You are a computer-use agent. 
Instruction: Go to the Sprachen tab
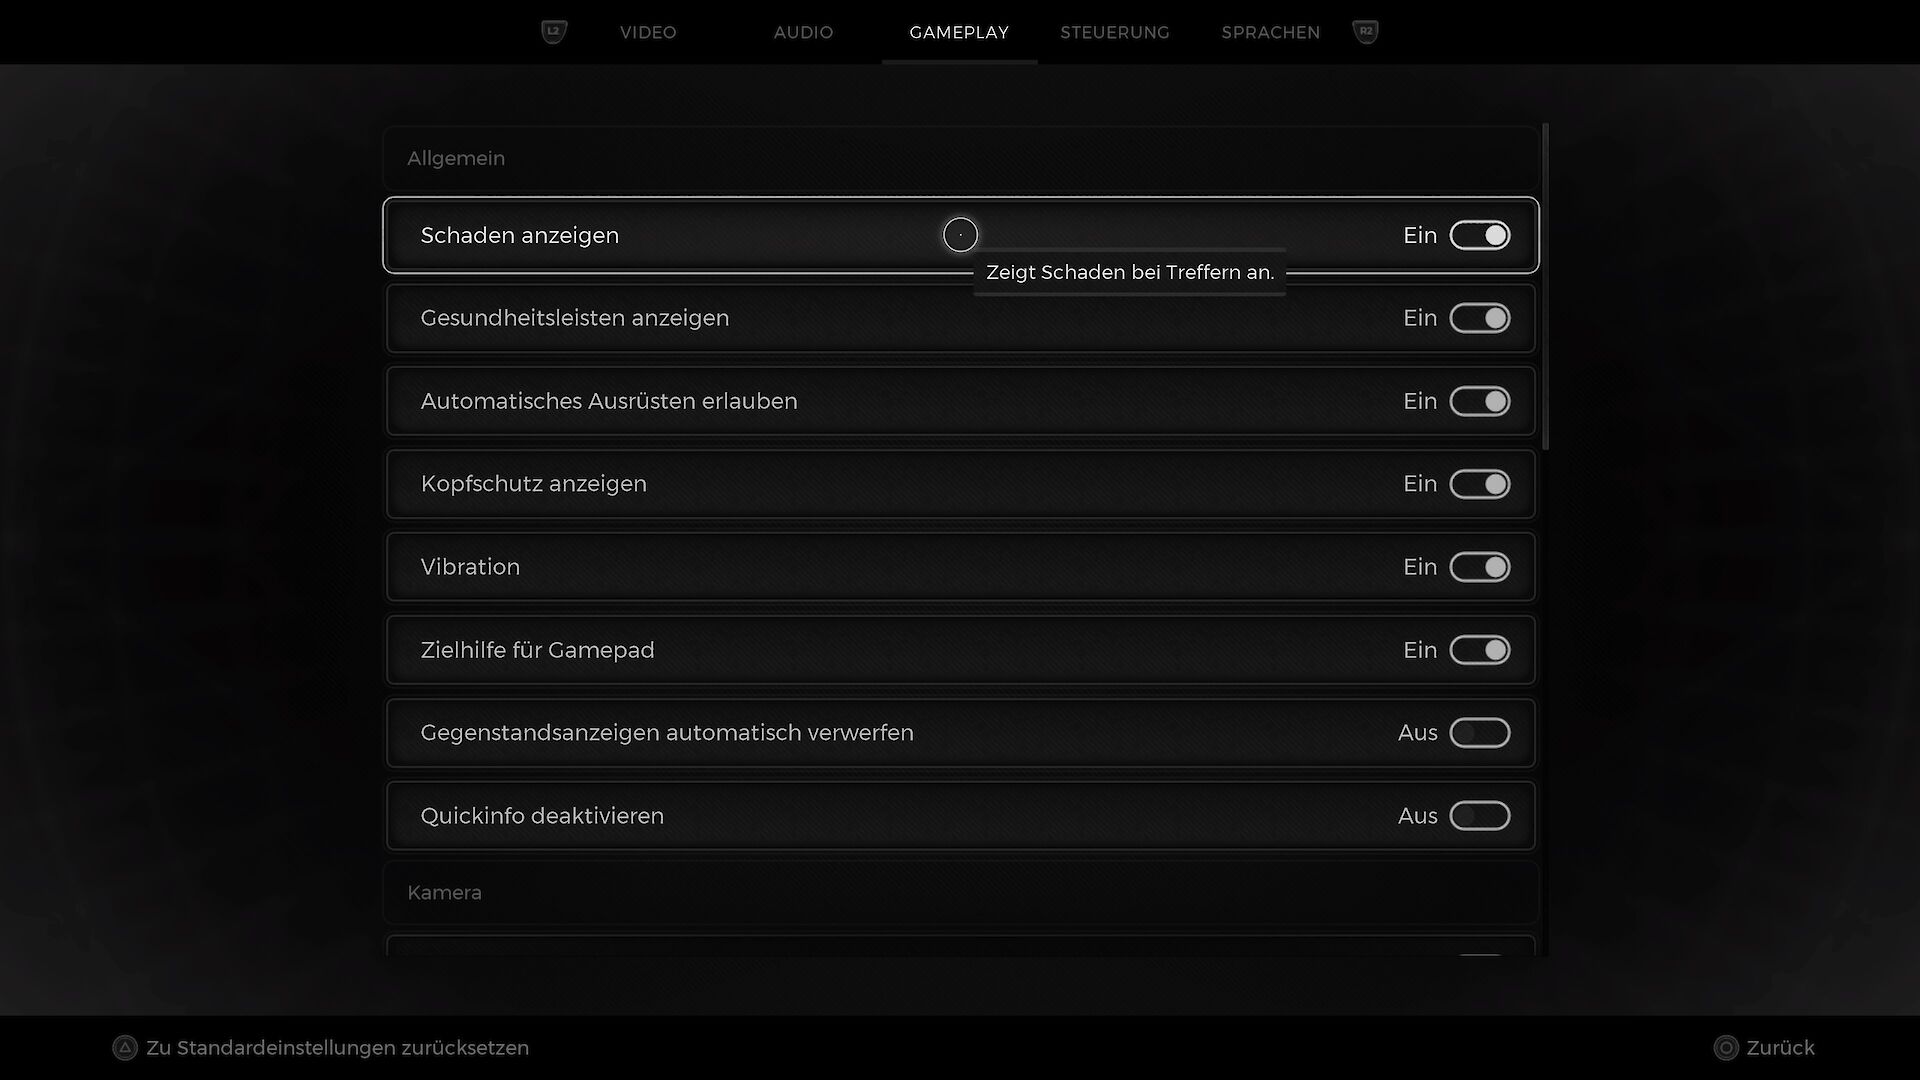[1270, 32]
